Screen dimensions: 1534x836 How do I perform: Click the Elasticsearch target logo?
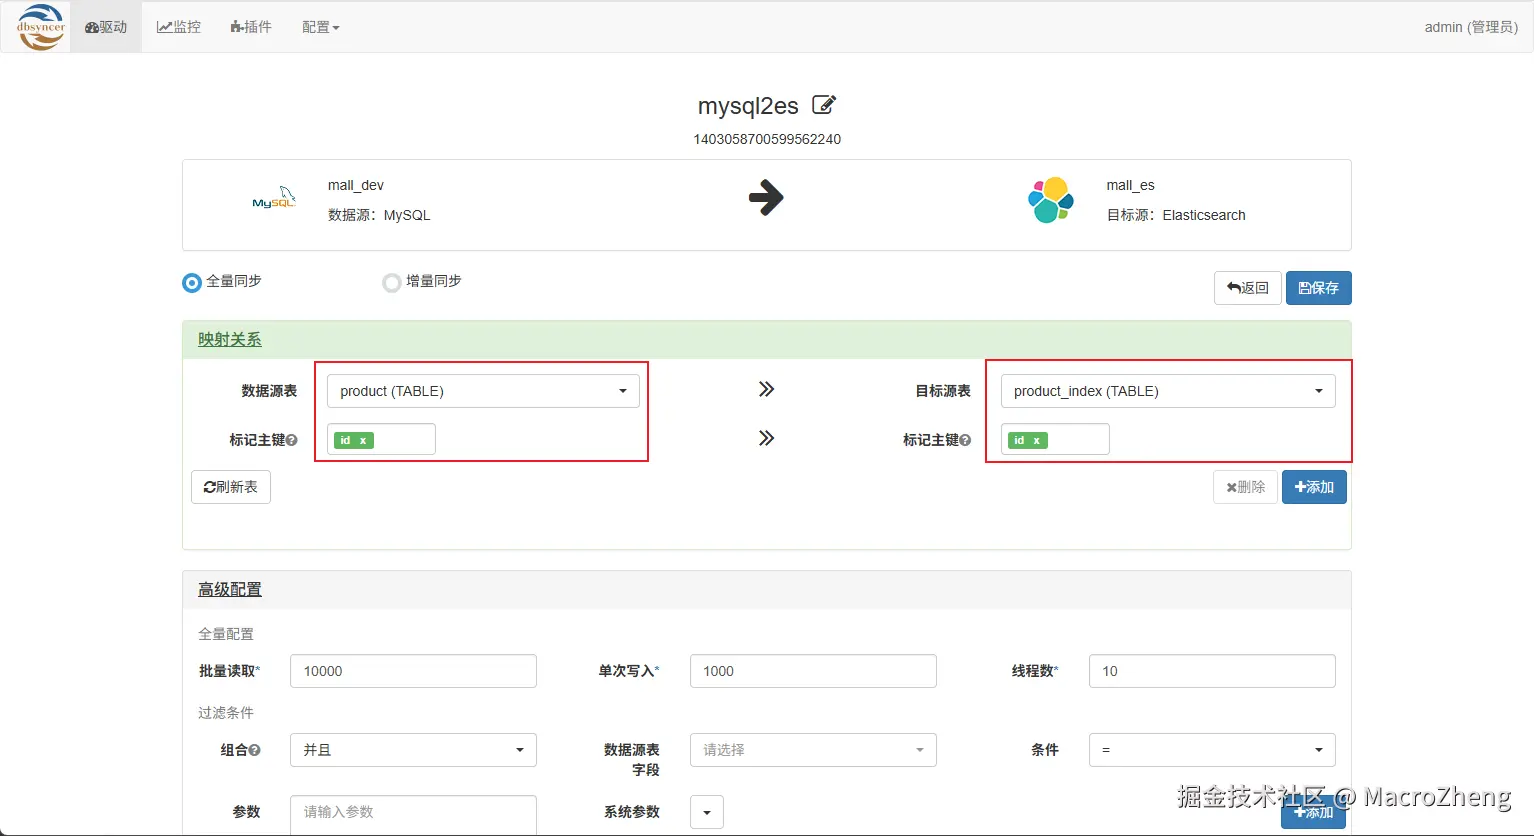pos(1051,200)
